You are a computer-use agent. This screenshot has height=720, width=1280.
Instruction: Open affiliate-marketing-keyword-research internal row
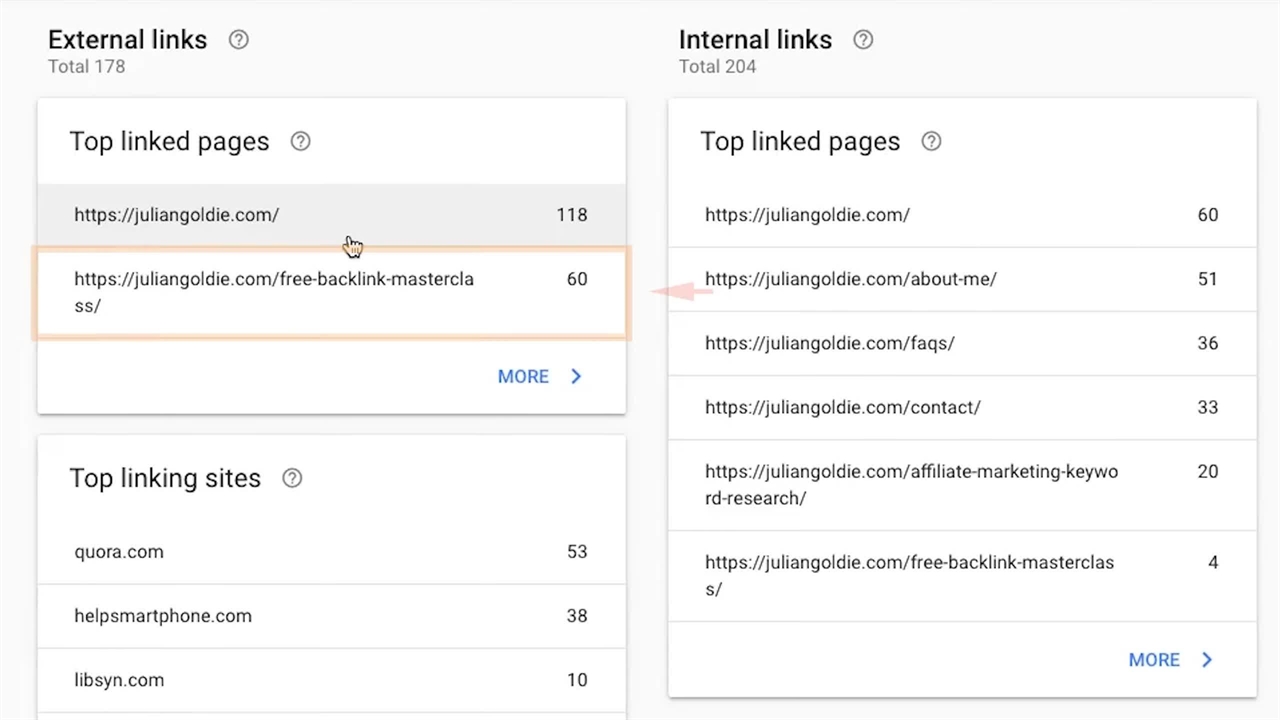click(960, 484)
